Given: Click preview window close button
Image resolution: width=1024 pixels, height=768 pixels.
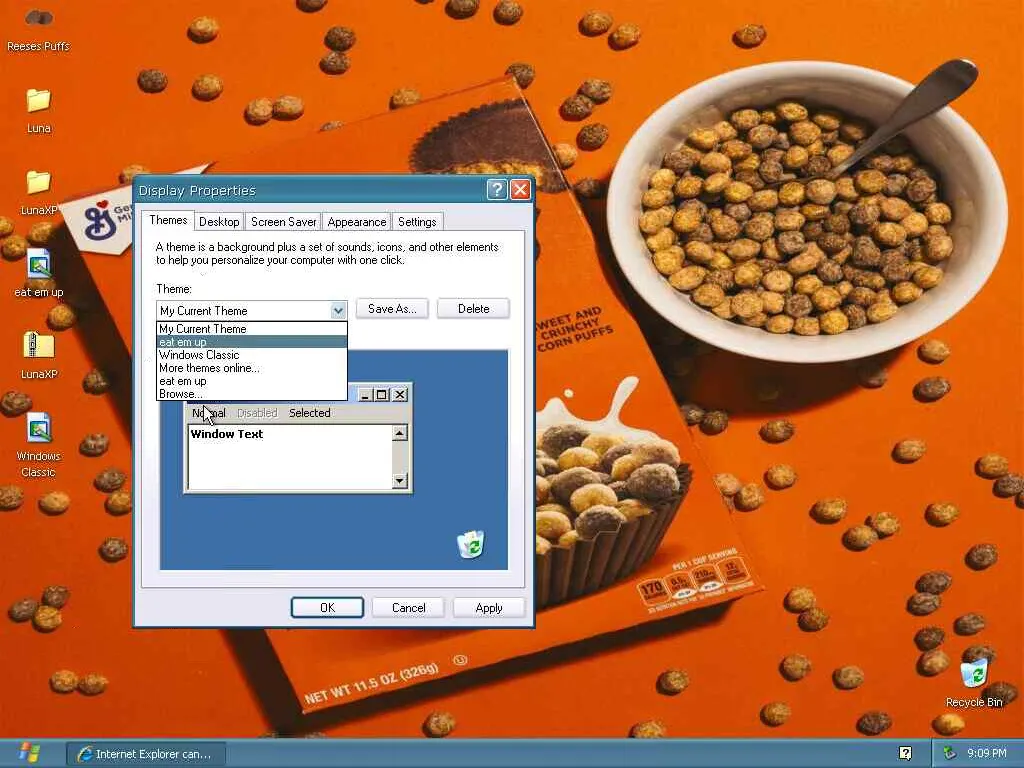Looking at the screenshot, I should 400,394.
